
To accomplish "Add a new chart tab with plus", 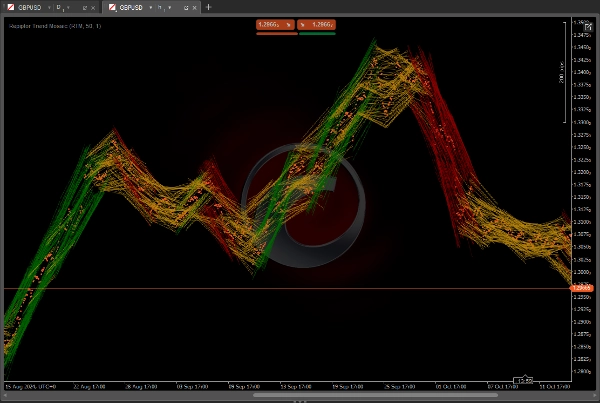I will [x=209, y=7].
